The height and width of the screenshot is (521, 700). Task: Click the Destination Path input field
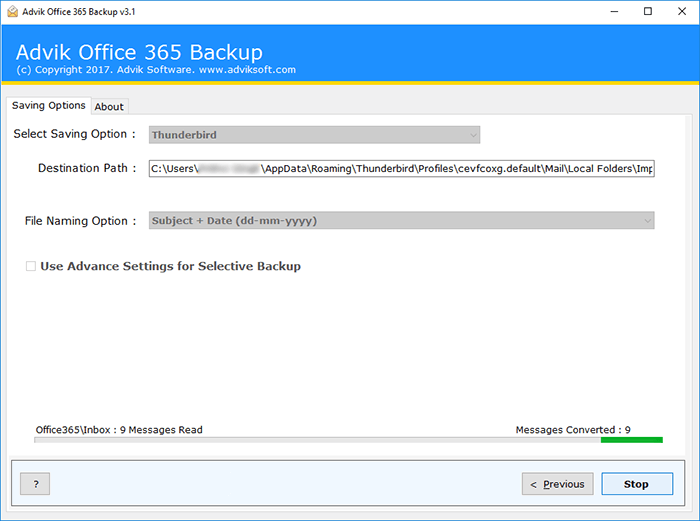(x=402, y=169)
